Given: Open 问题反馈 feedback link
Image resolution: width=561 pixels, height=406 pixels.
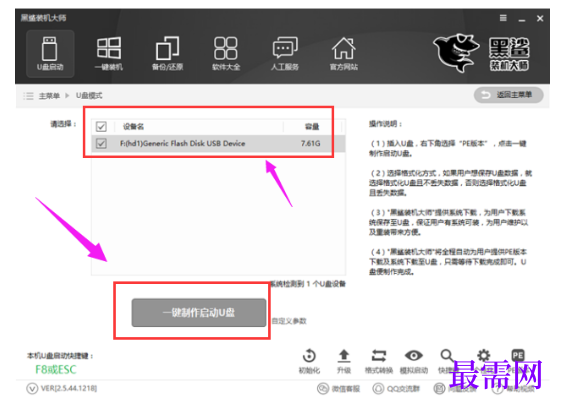Looking at the screenshot, I should [x=456, y=388].
